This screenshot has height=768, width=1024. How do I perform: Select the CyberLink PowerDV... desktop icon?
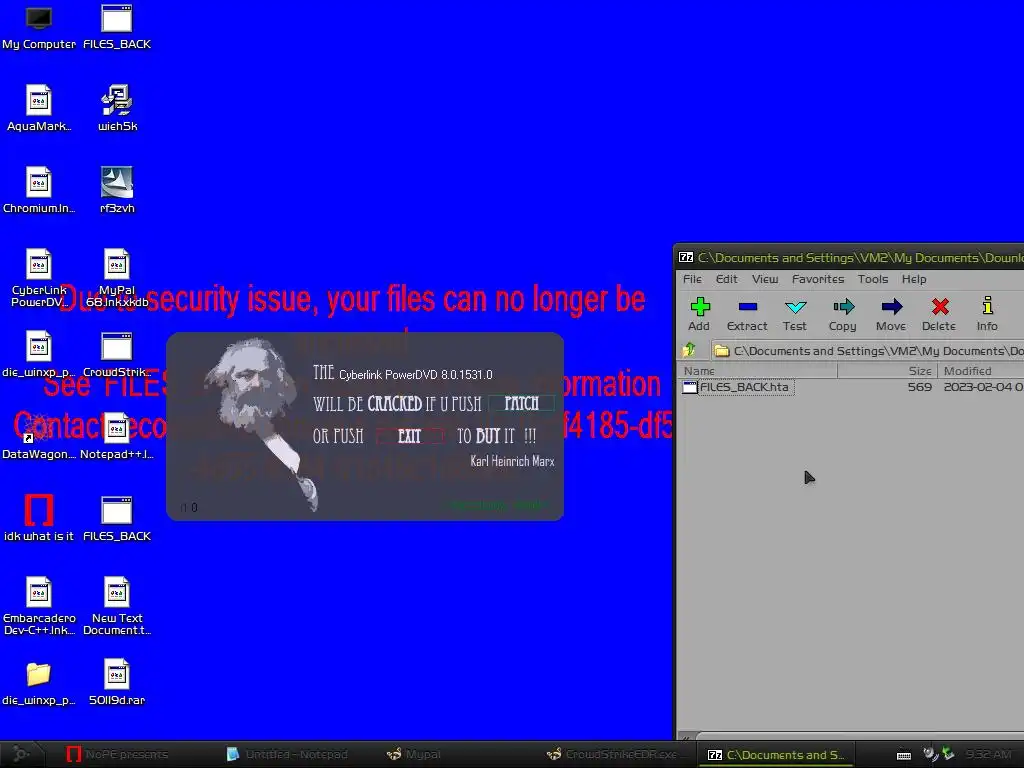point(39,278)
